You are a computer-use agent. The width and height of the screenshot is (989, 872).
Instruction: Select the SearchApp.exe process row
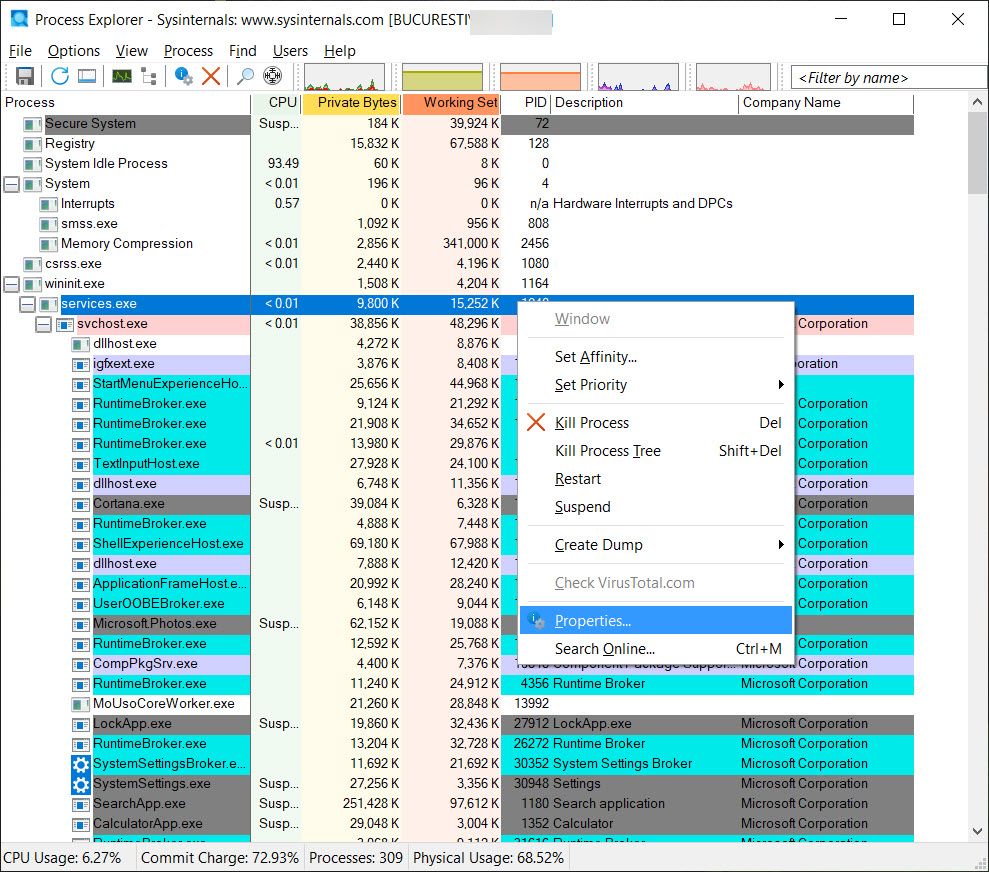pyautogui.click(x=457, y=805)
